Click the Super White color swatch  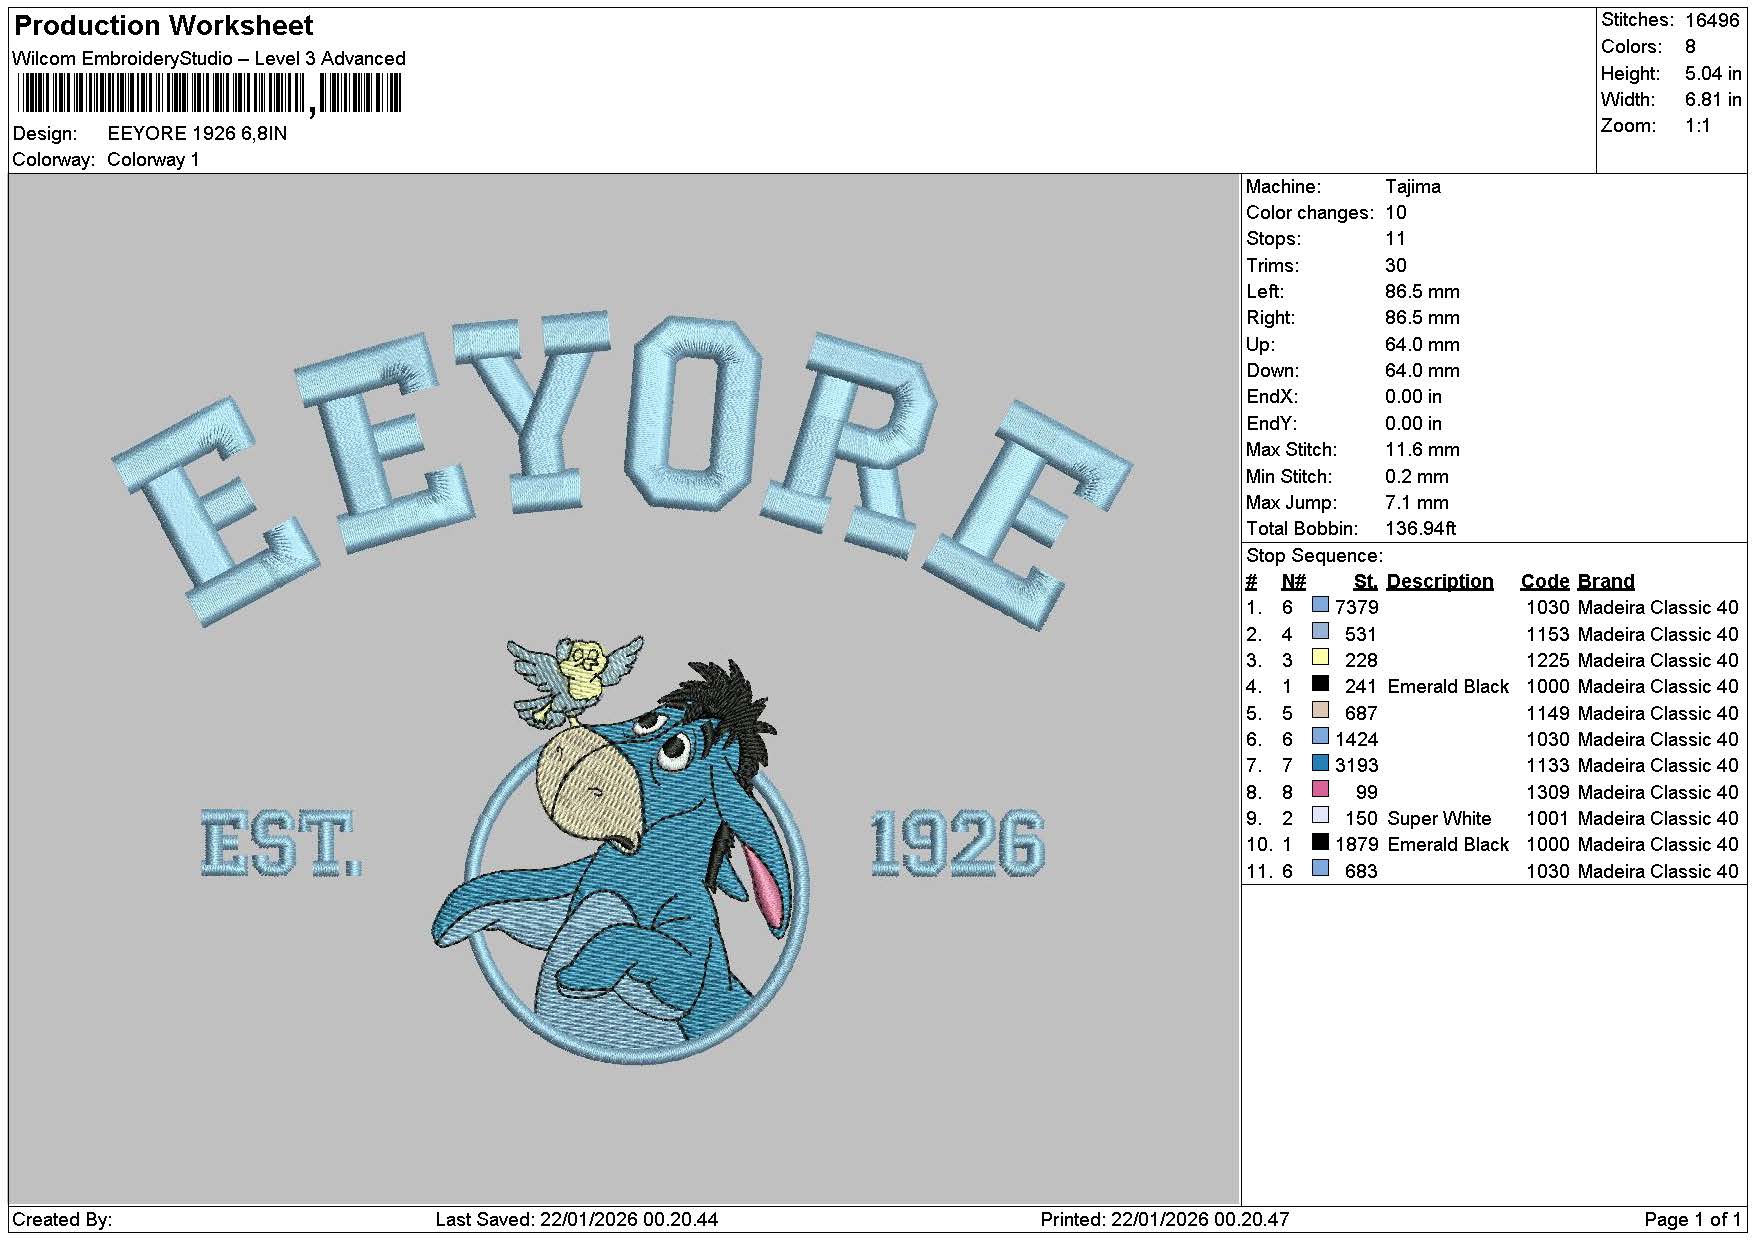[1320, 816]
